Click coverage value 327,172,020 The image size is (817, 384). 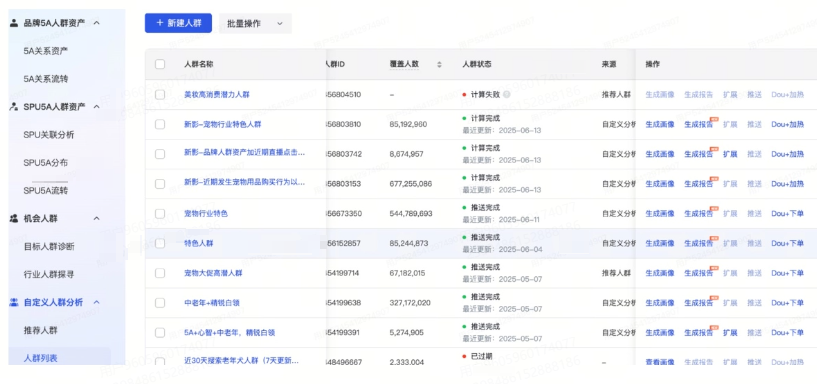(x=411, y=303)
